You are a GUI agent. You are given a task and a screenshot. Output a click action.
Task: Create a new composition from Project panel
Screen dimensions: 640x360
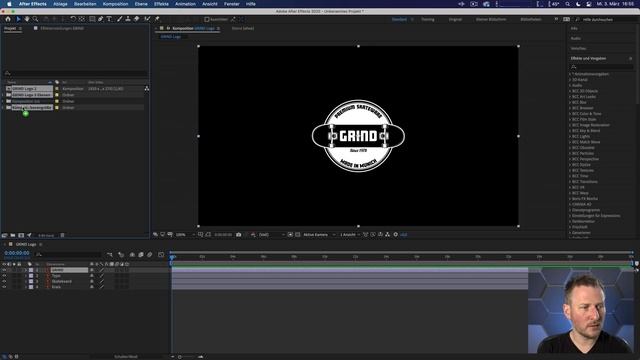[x=21, y=236]
